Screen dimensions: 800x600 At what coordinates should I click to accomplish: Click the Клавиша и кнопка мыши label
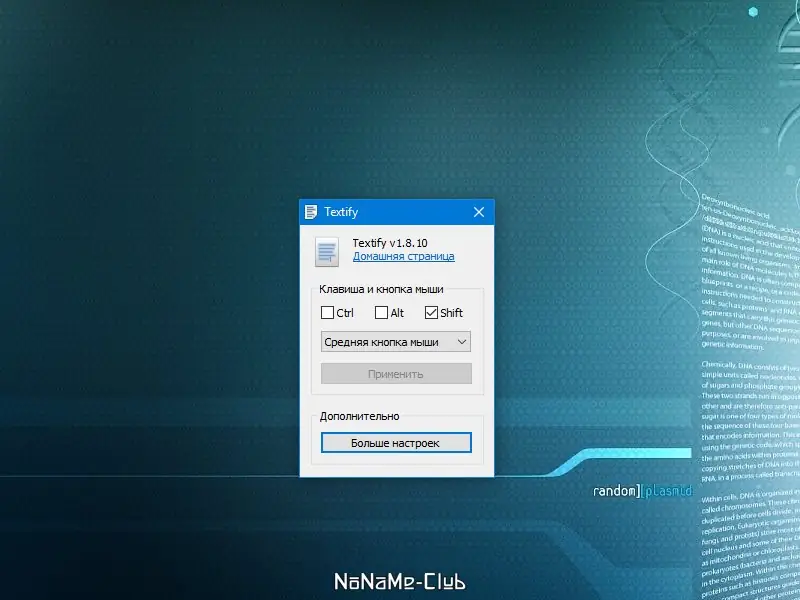[381, 289]
